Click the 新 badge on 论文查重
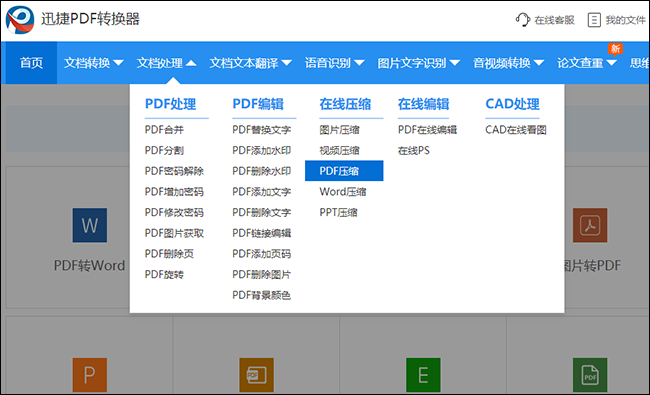The image size is (650, 395). pyautogui.click(x=615, y=49)
